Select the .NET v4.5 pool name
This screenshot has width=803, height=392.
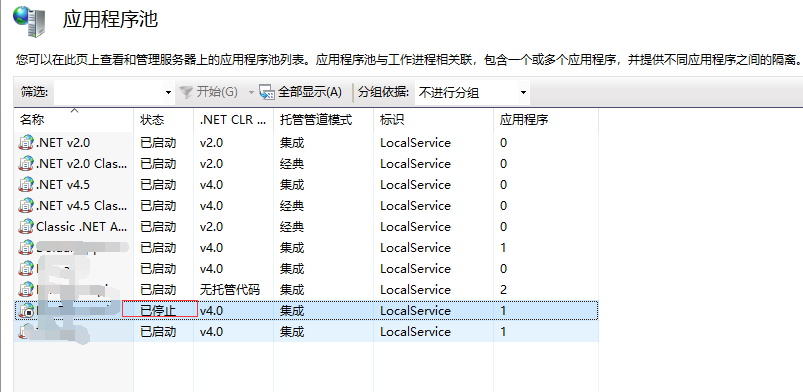click(x=64, y=185)
